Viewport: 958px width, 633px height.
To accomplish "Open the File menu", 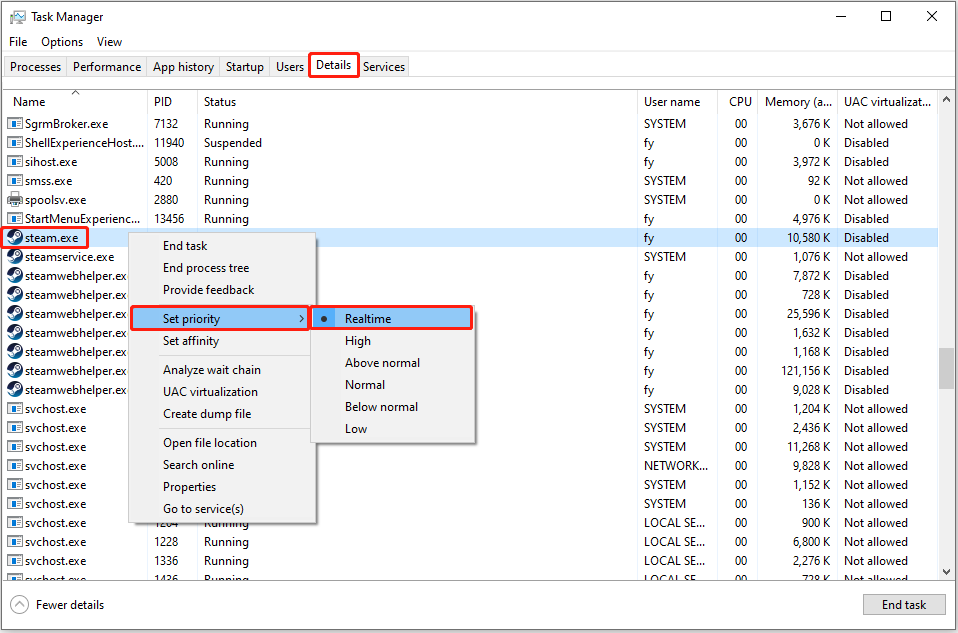I will [x=18, y=42].
